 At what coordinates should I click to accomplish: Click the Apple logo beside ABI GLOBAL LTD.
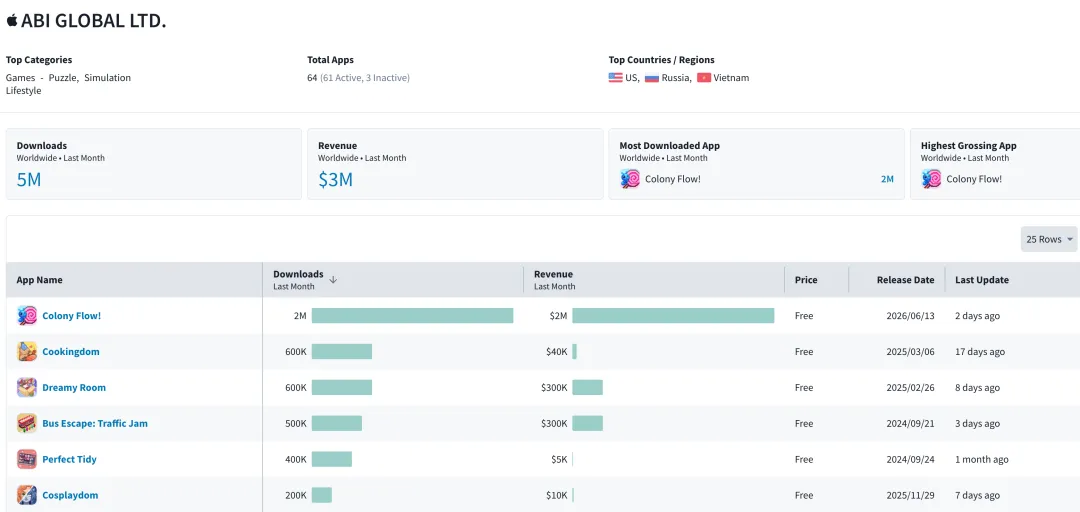12,21
